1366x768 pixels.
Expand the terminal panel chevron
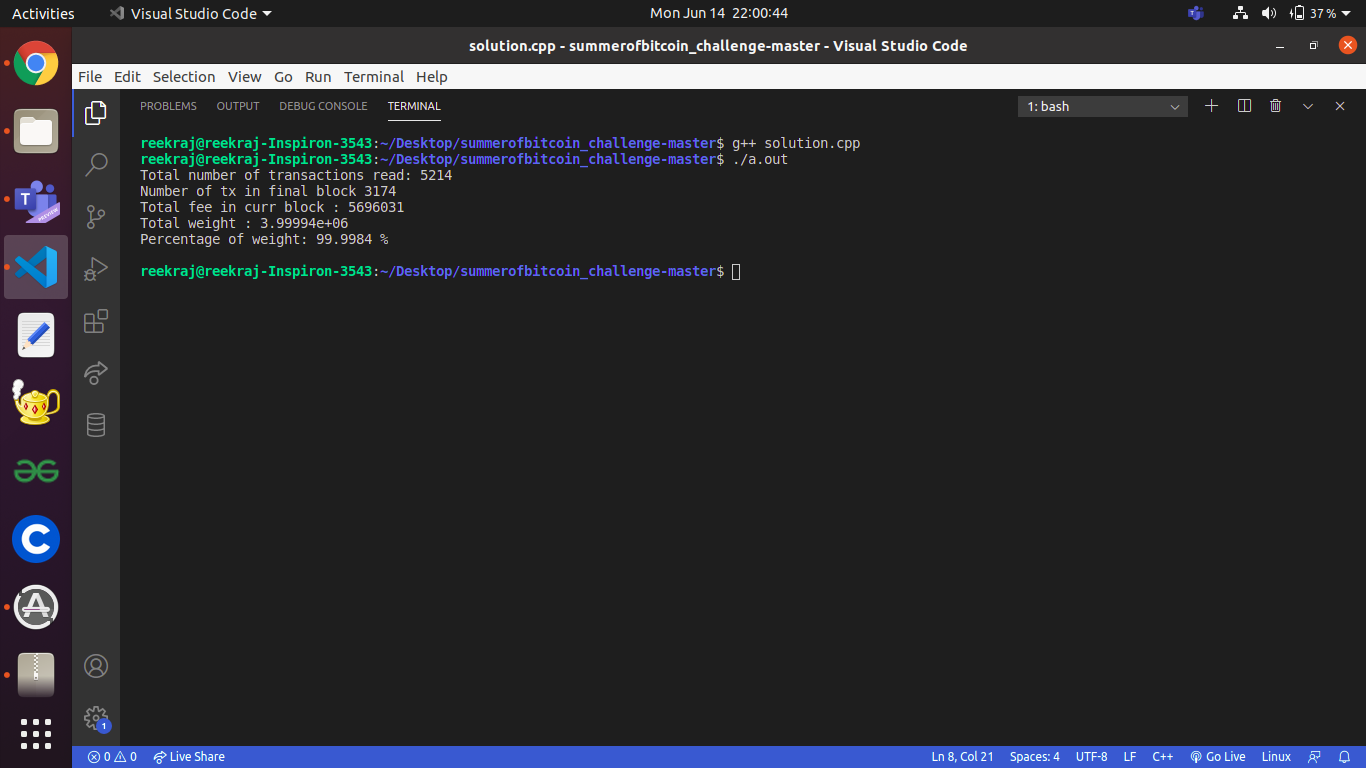[x=1308, y=105]
